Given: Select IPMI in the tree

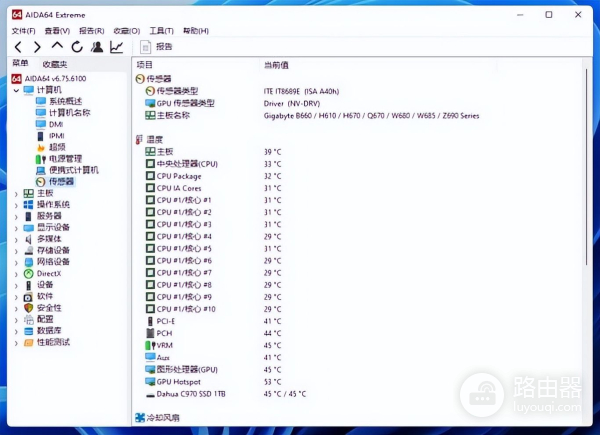Looking at the screenshot, I should tap(50, 135).
